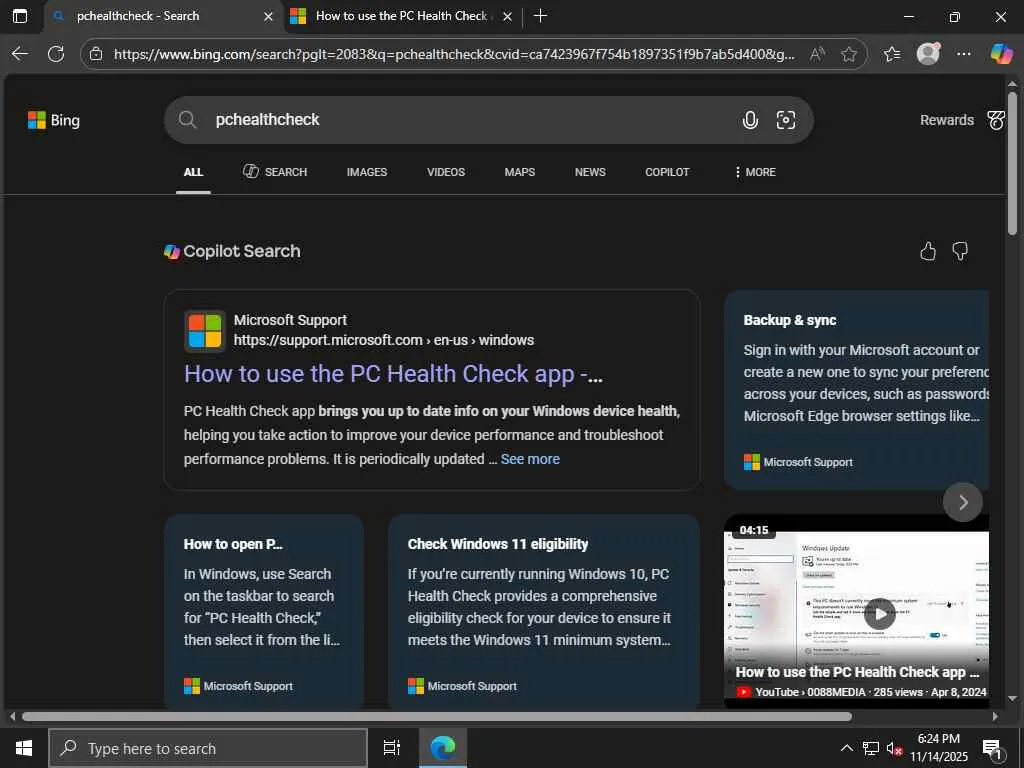The height and width of the screenshot is (768, 1024).
Task: Click the horizontal page scrollbar thumb
Action: pyautogui.click(x=437, y=716)
